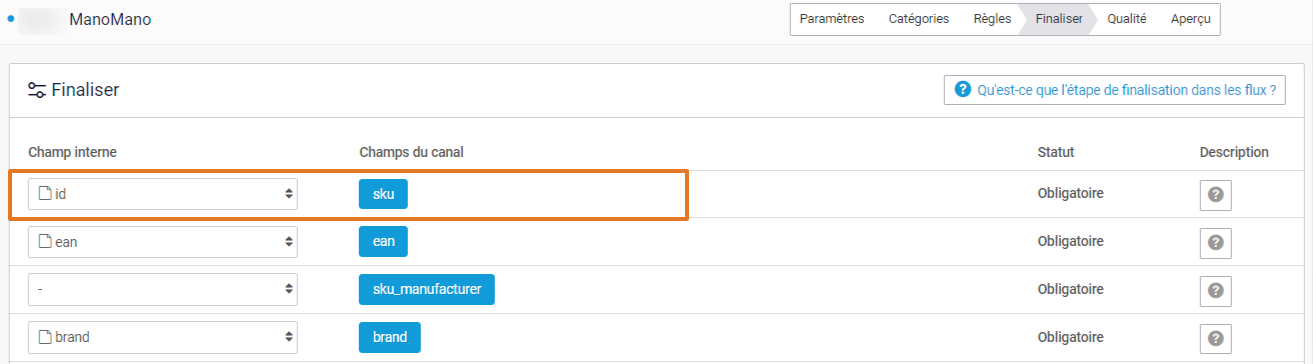Expand the empty dash field dropdown
Viewport: 1313px width, 364px height.
(163, 290)
